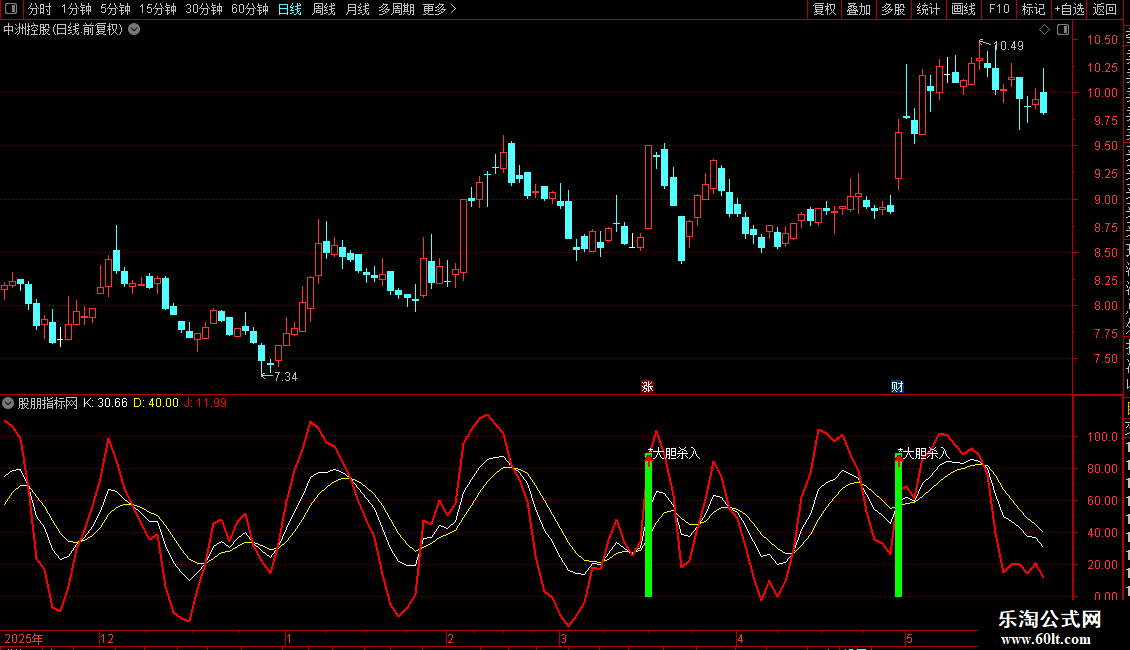The image size is (1130, 650).
Task: Select the 5分钟 period
Action: click(x=115, y=9)
